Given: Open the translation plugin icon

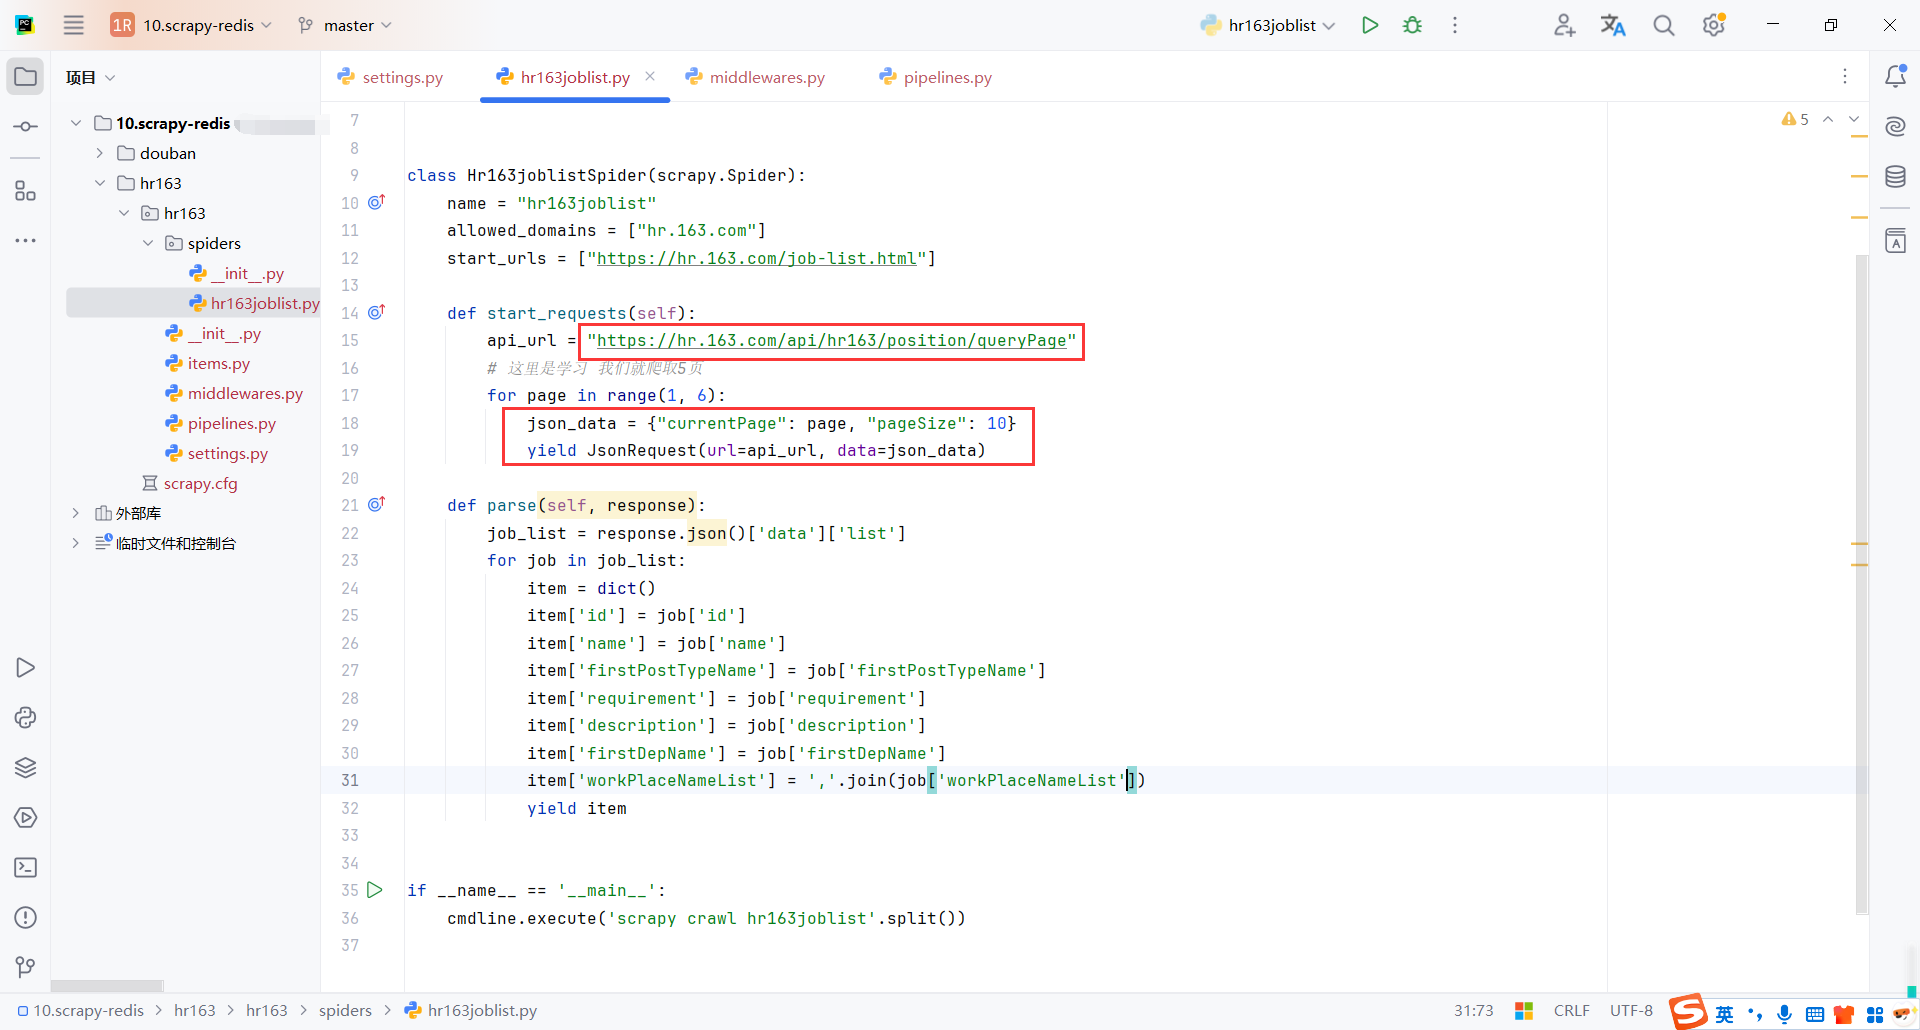Looking at the screenshot, I should [1613, 25].
